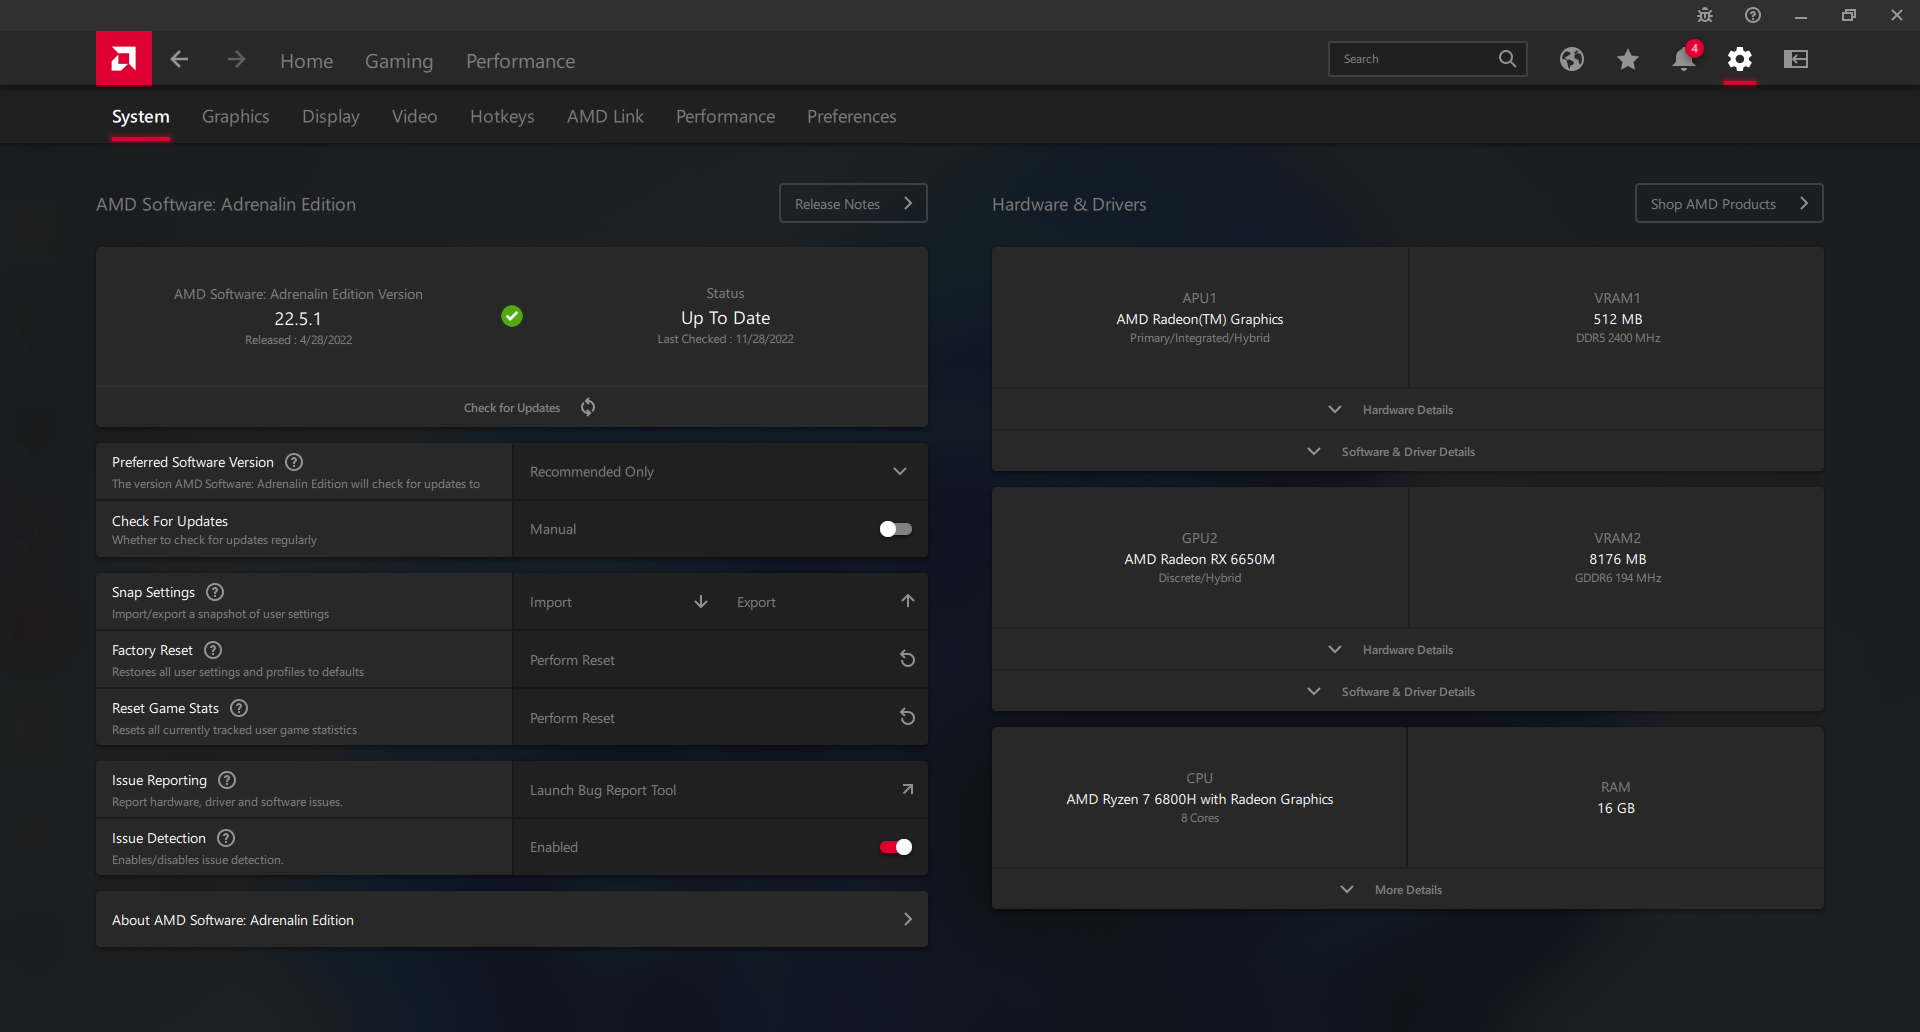Viewport: 1920px width, 1032px height.
Task: Go to Gaming in the top navigation
Action: coord(399,61)
